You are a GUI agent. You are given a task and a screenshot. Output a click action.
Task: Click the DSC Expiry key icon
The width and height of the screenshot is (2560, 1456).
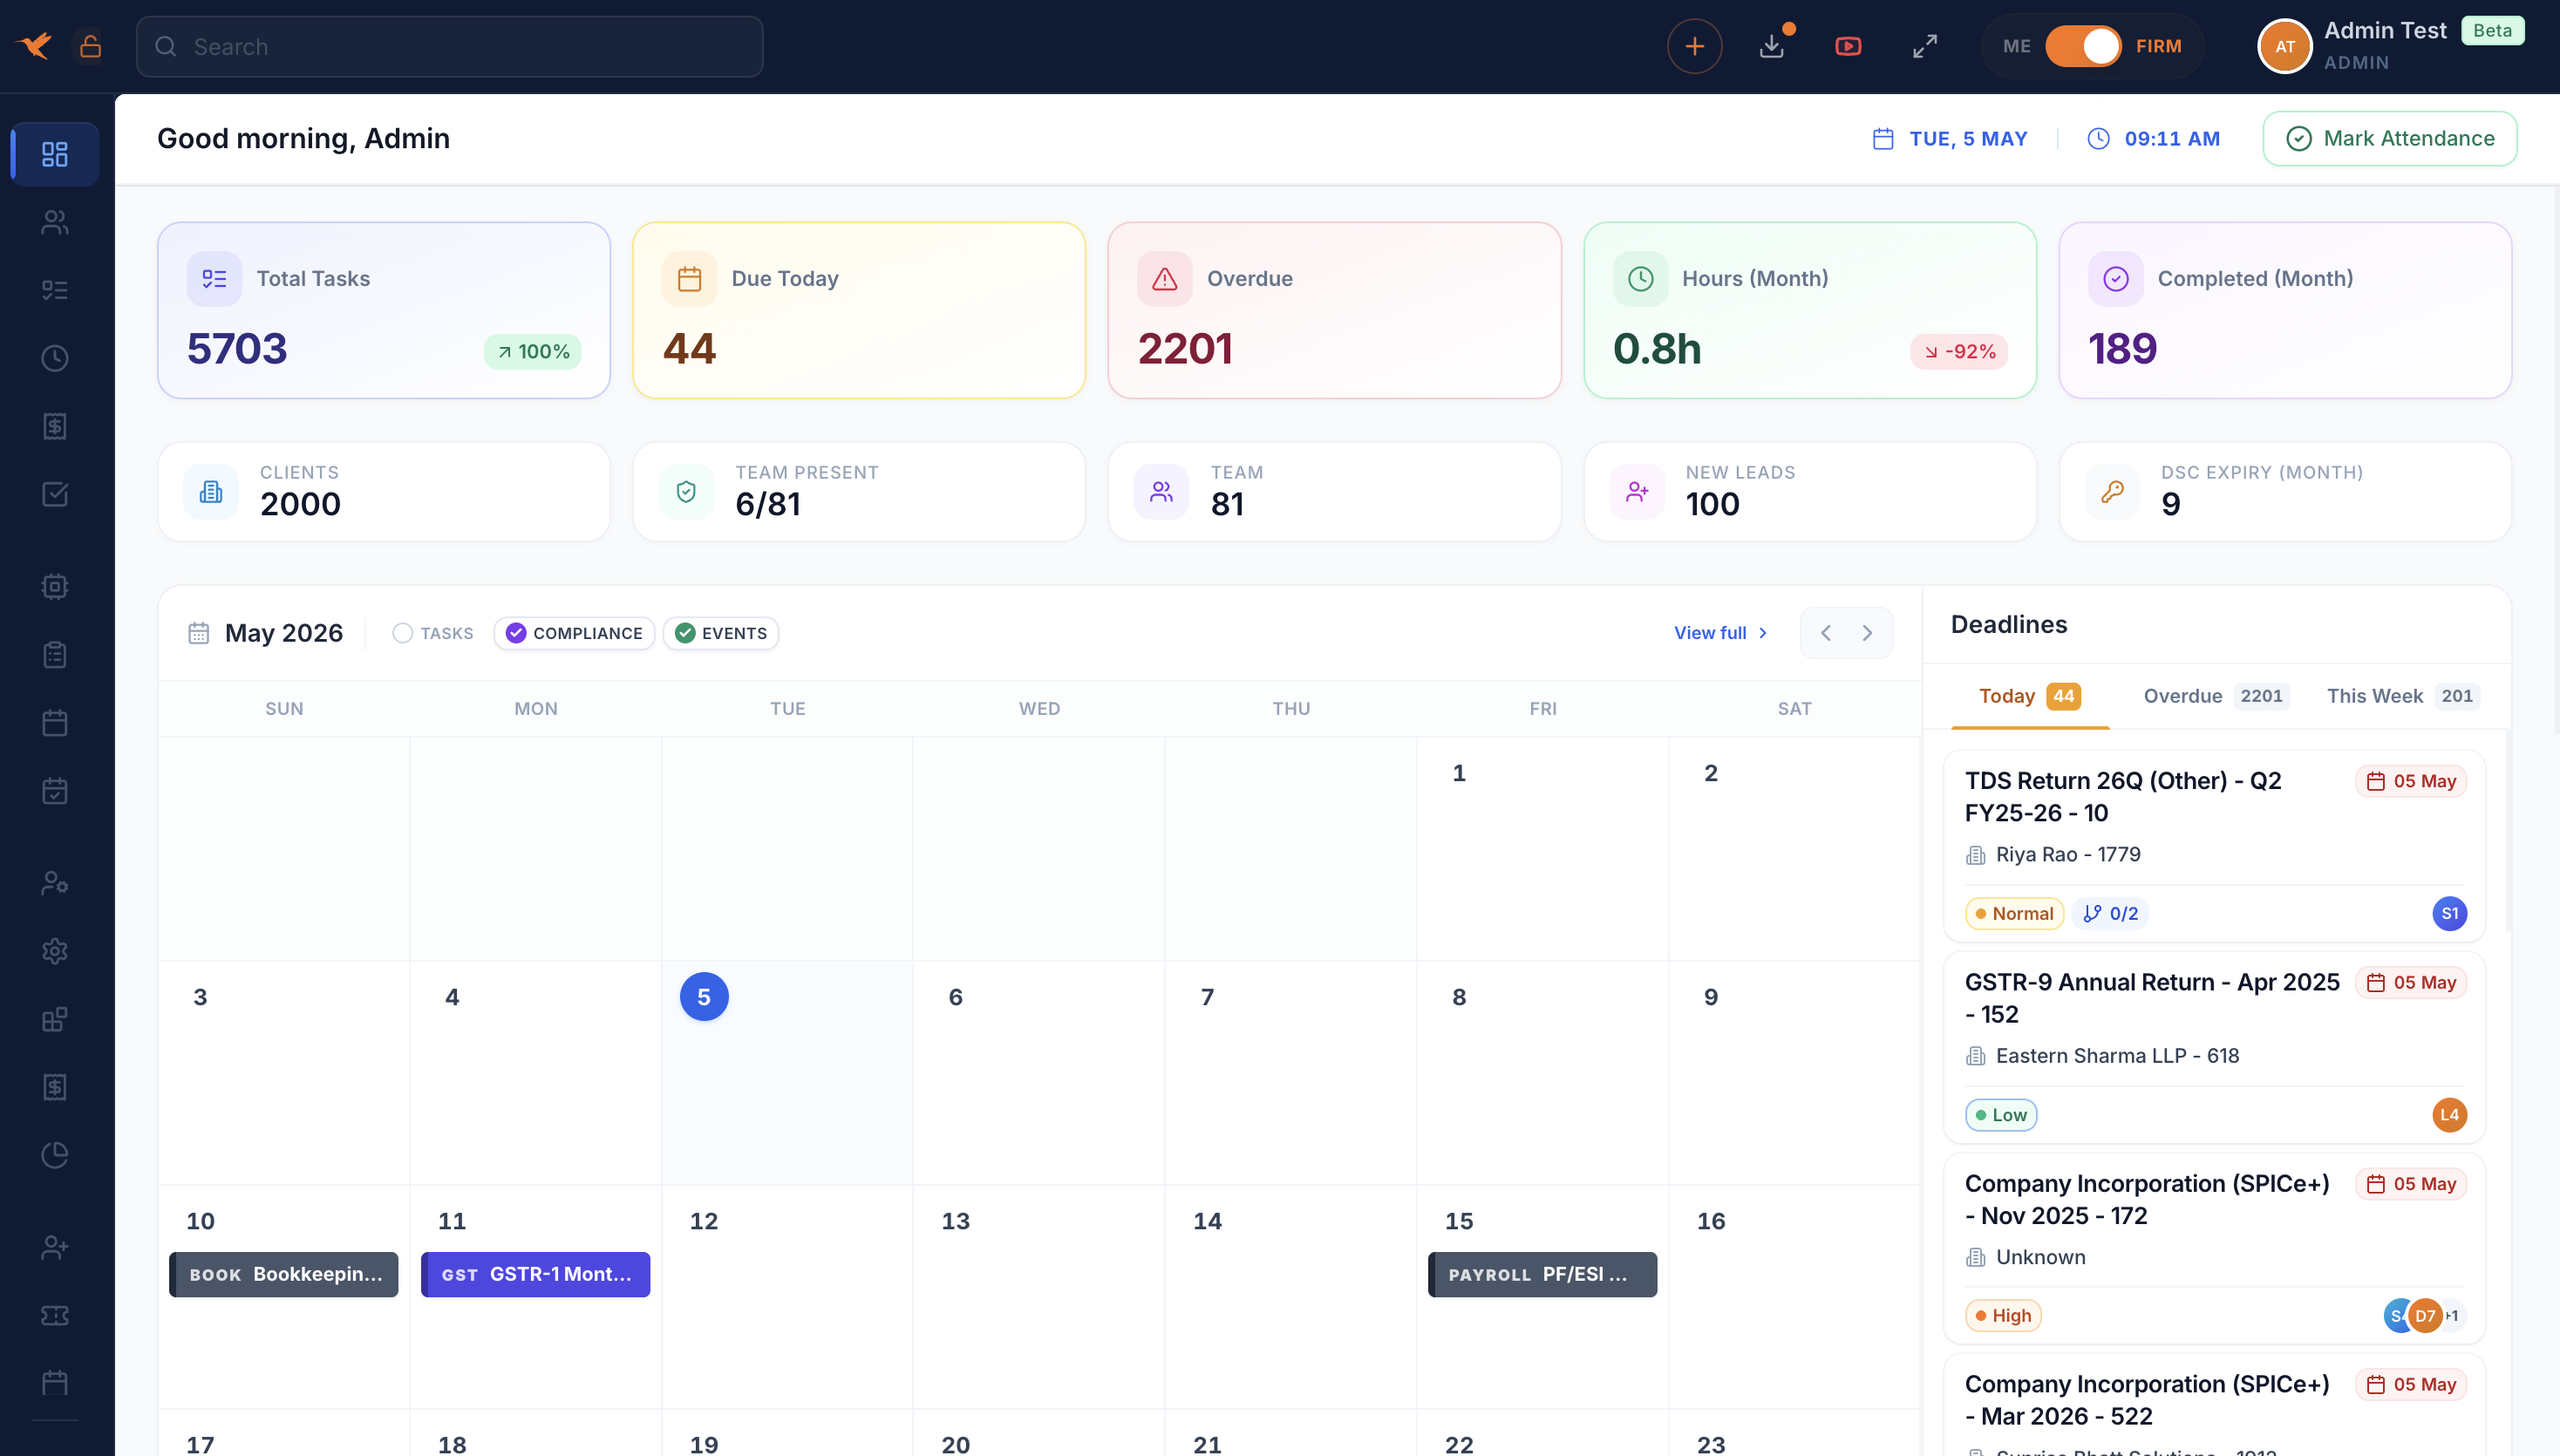[x=2112, y=491]
